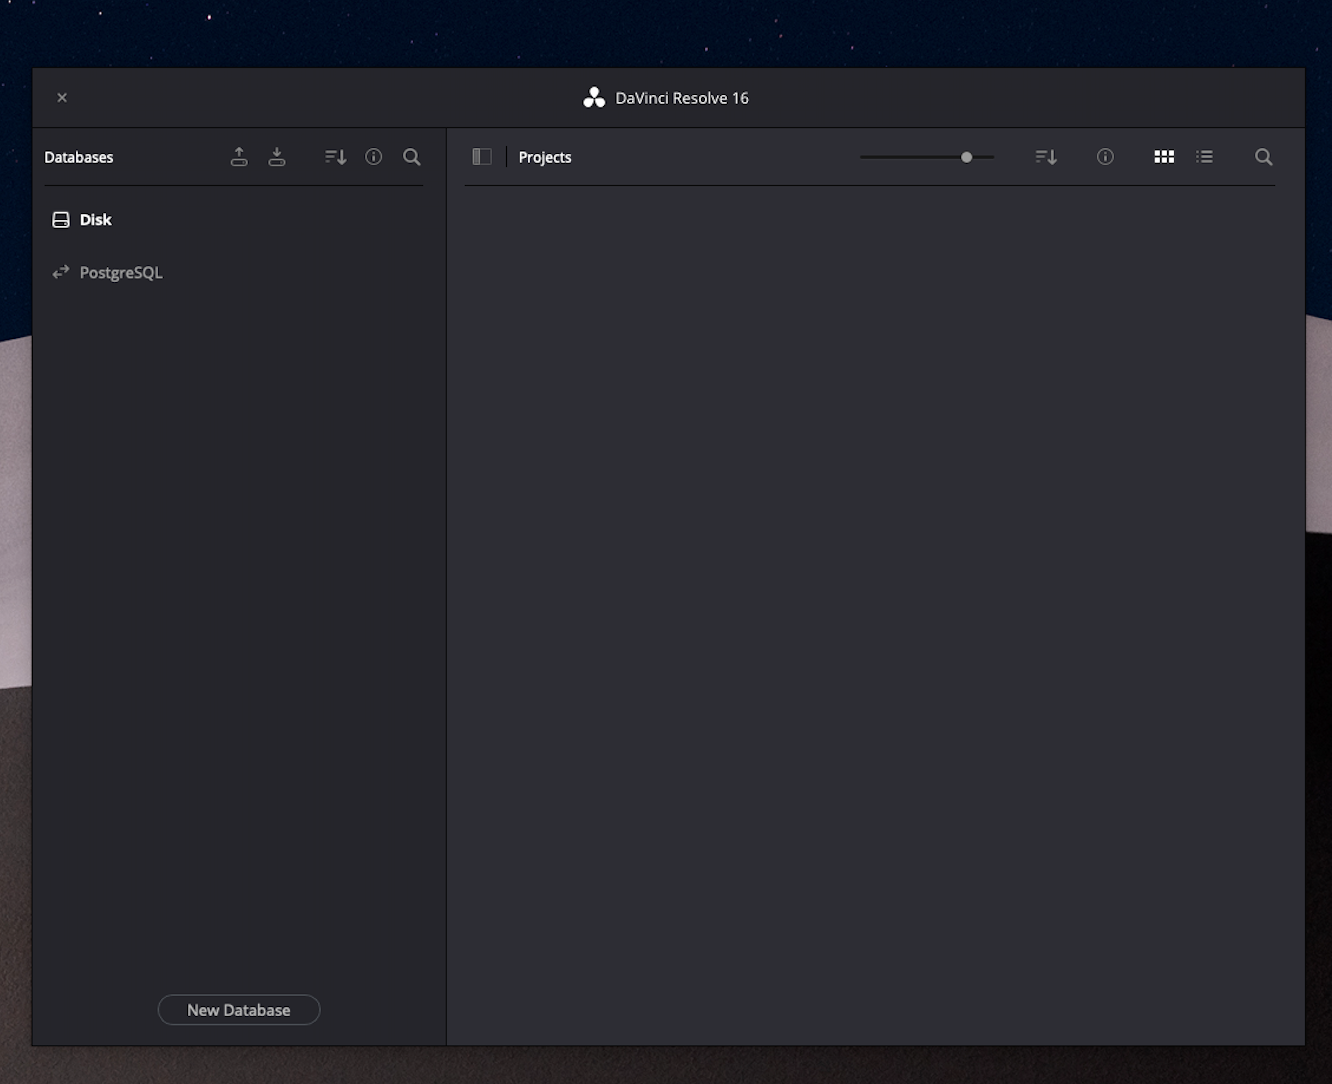Toggle the database sidebar panel
The height and width of the screenshot is (1084, 1332).
click(482, 157)
